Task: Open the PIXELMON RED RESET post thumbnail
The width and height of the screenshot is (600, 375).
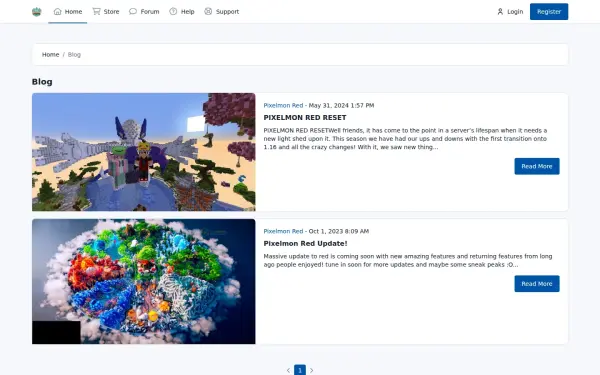Action: [x=143, y=152]
